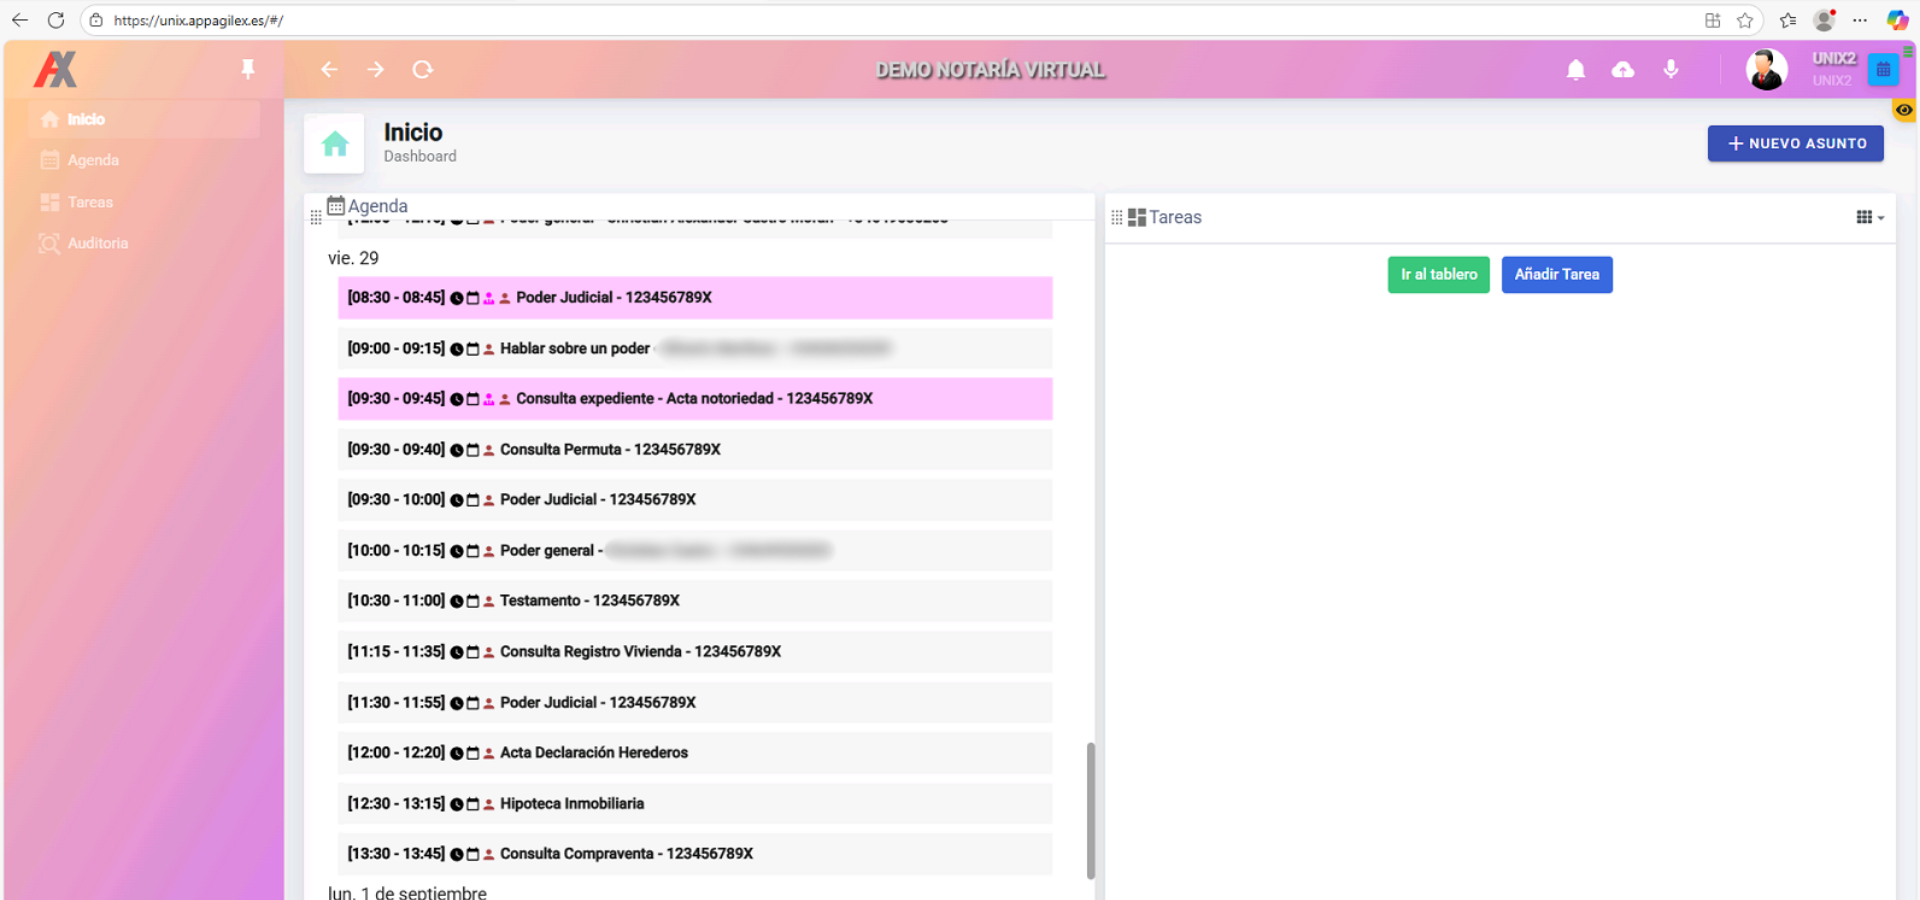Open Tareas in the sidebar
Image resolution: width=1920 pixels, height=900 pixels.
(x=90, y=202)
